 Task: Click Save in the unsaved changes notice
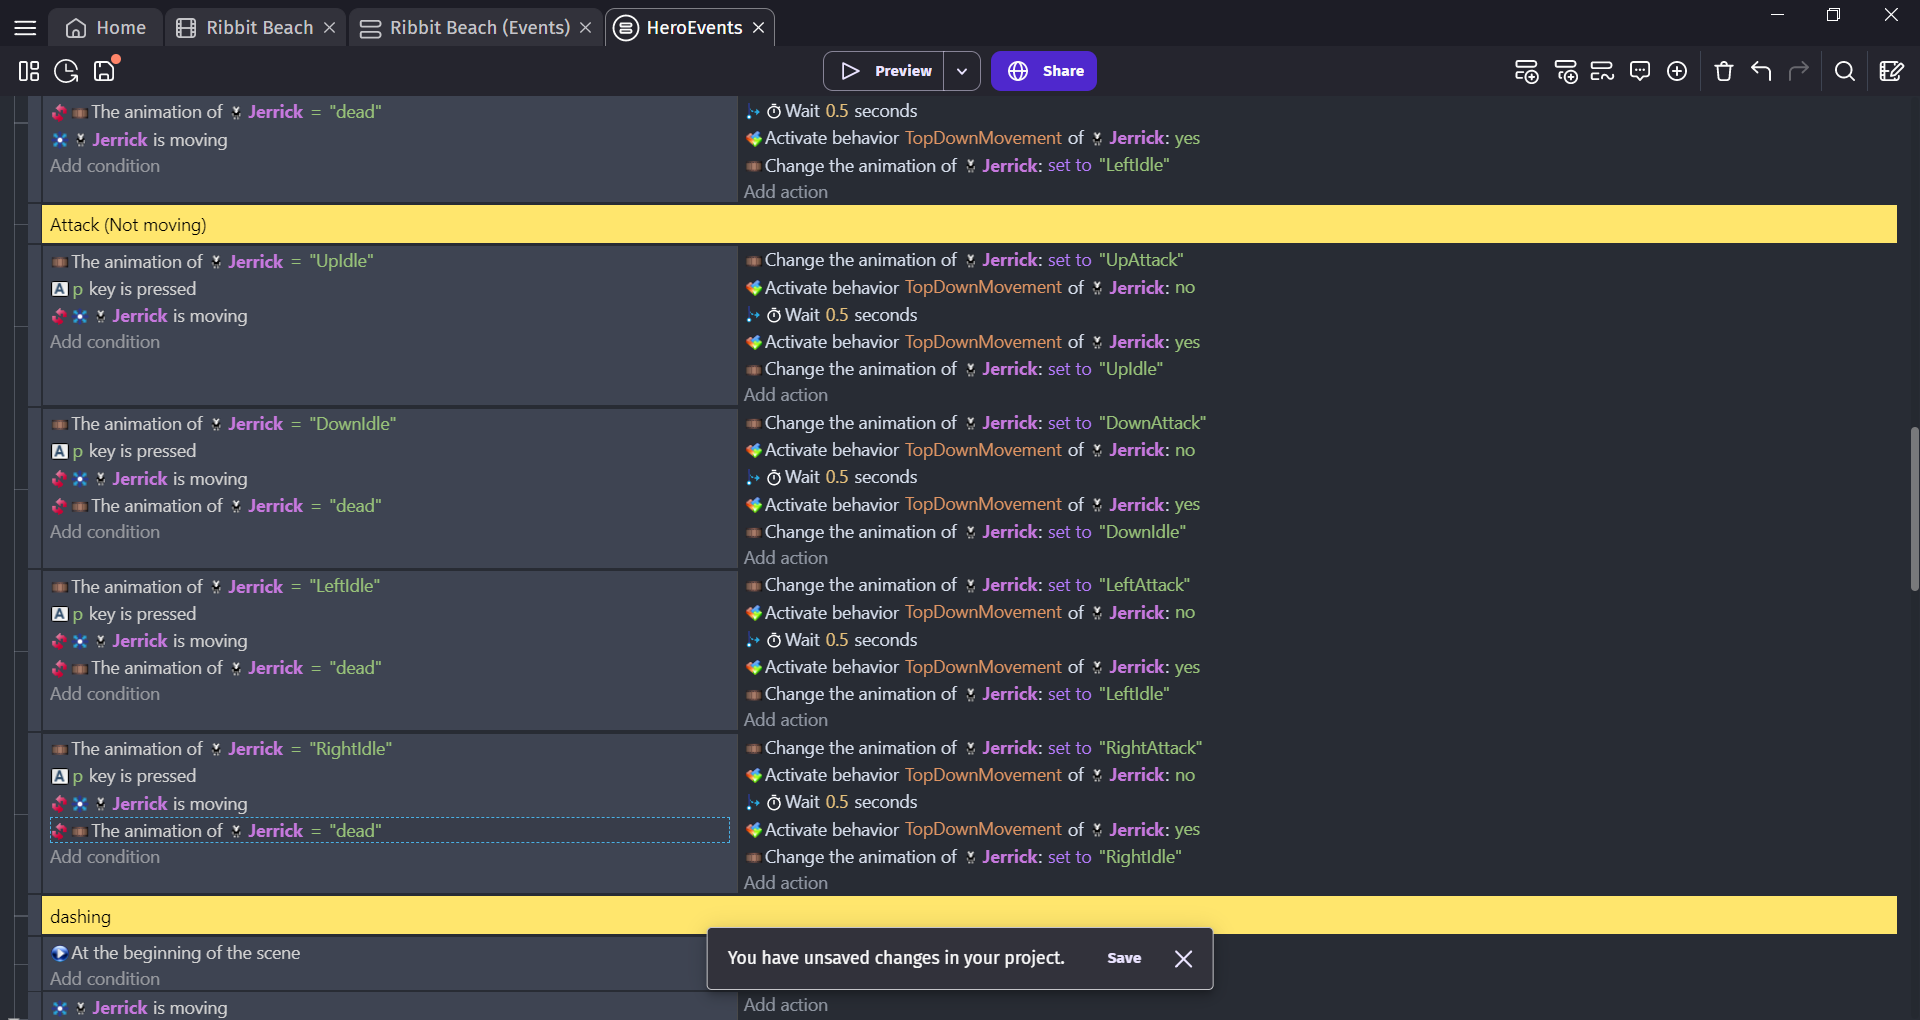(x=1124, y=958)
